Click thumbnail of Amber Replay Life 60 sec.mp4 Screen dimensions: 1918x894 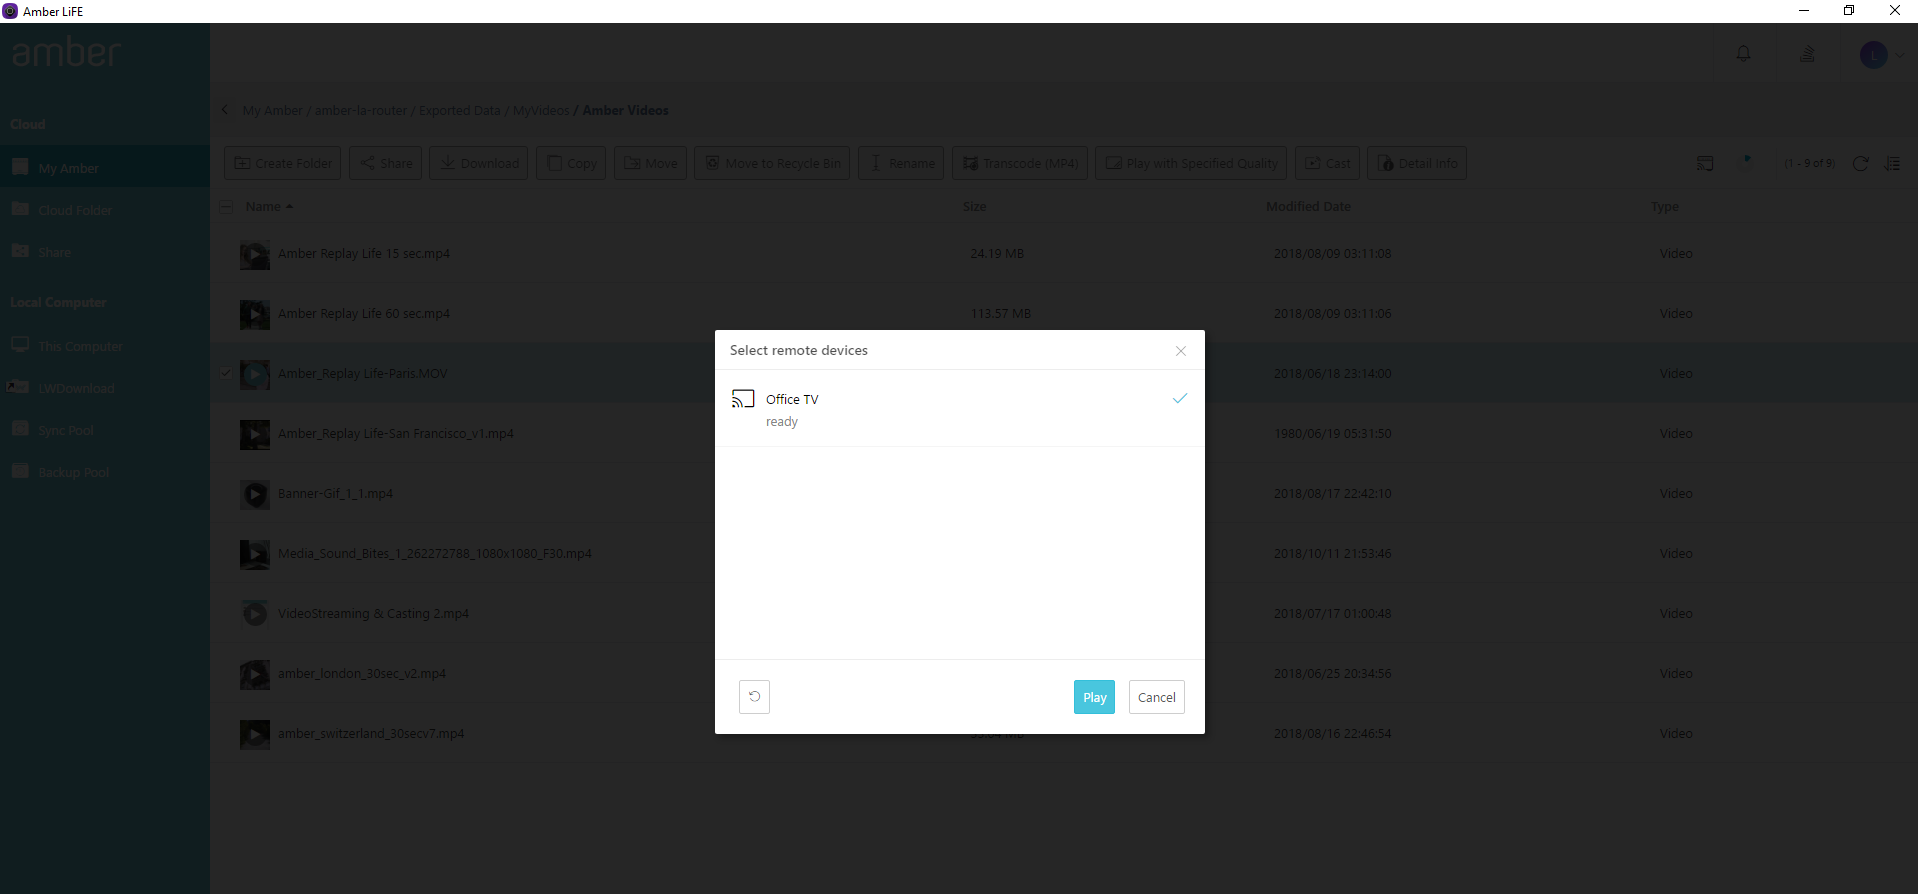(x=255, y=314)
